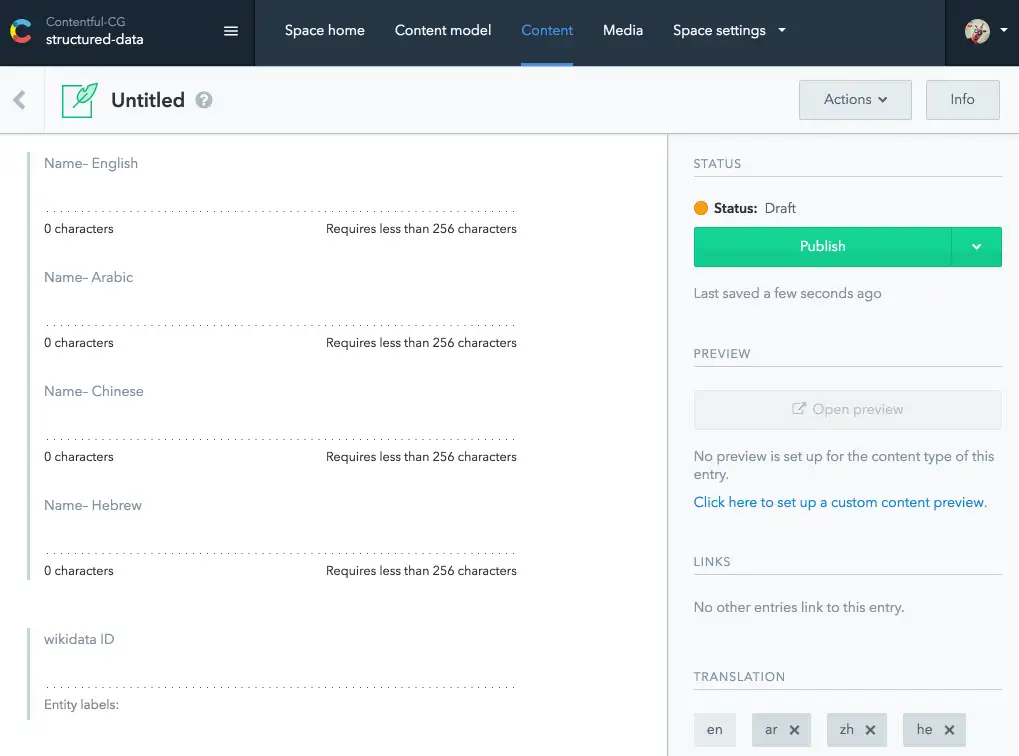Remove the he translation locale
The height and width of the screenshot is (756, 1019).
tap(949, 730)
